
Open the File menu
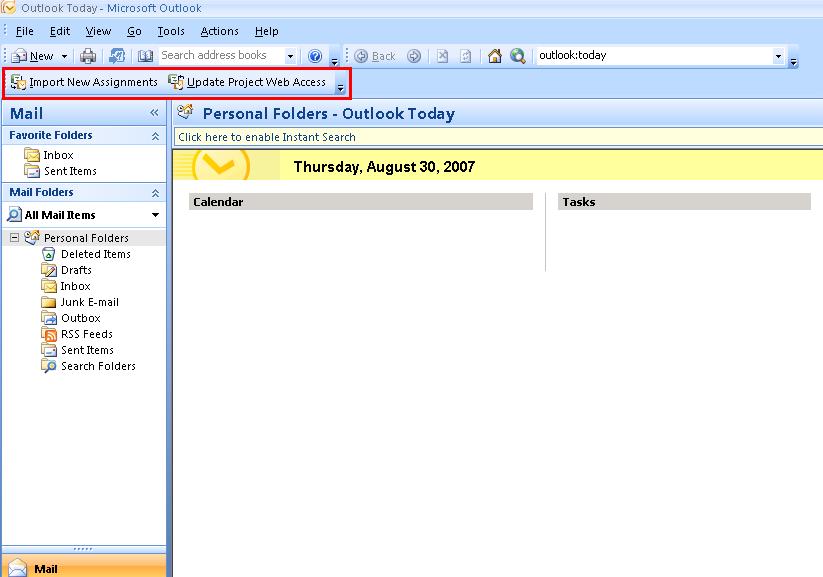coord(25,32)
